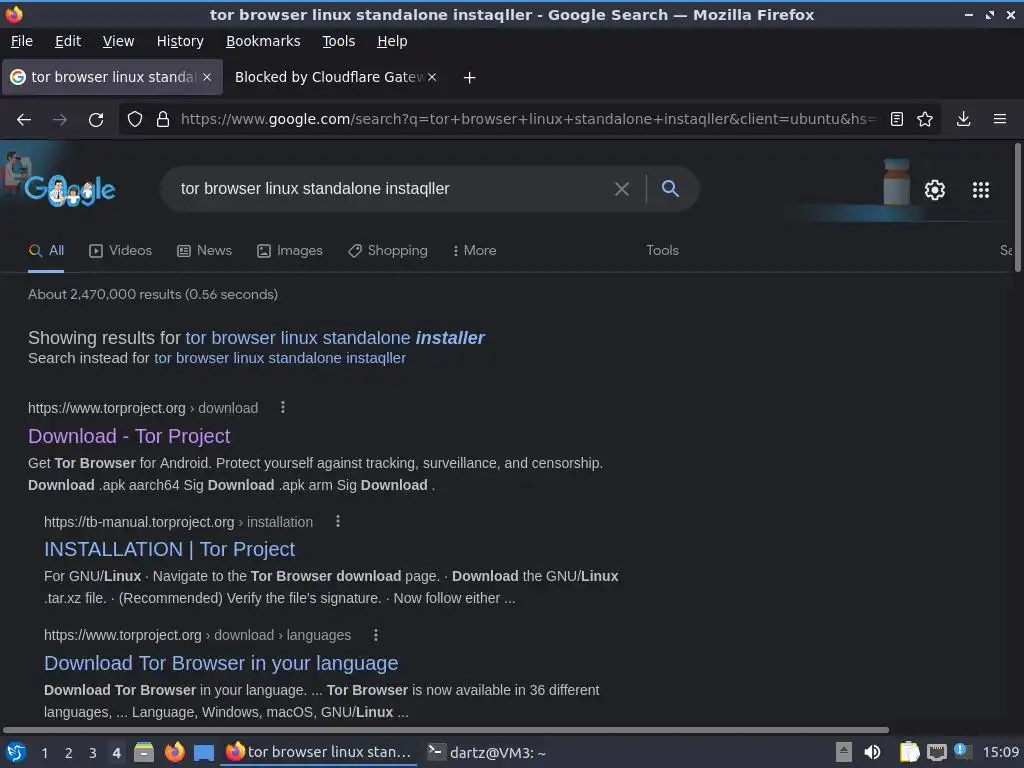Submit search with the magnifier icon
This screenshot has width=1024, height=768.
tap(670, 189)
